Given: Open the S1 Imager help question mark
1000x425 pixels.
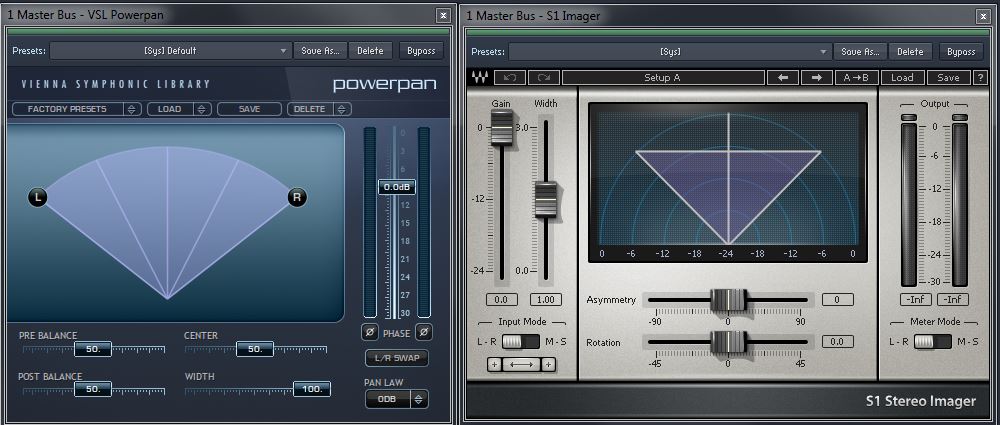Looking at the screenshot, I should pyautogui.click(x=980, y=78).
